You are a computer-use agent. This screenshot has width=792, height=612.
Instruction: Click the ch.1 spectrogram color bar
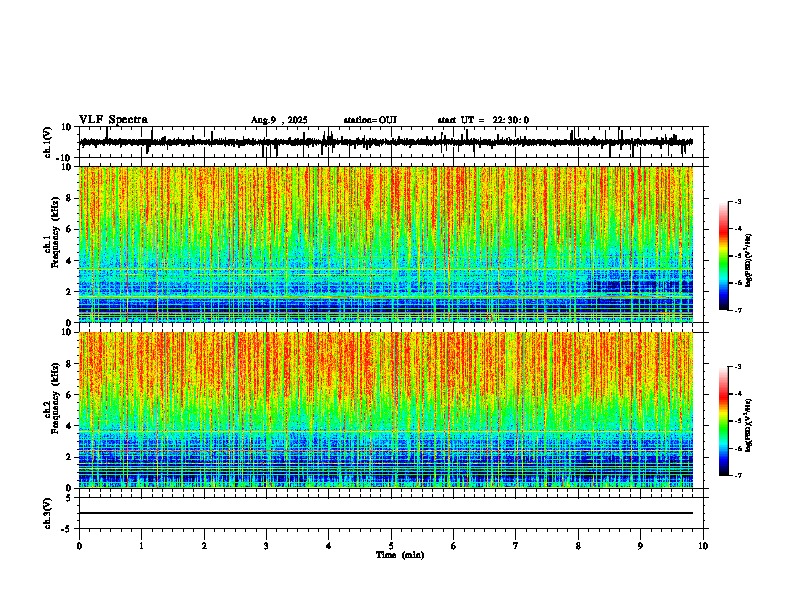click(x=723, y=255)
